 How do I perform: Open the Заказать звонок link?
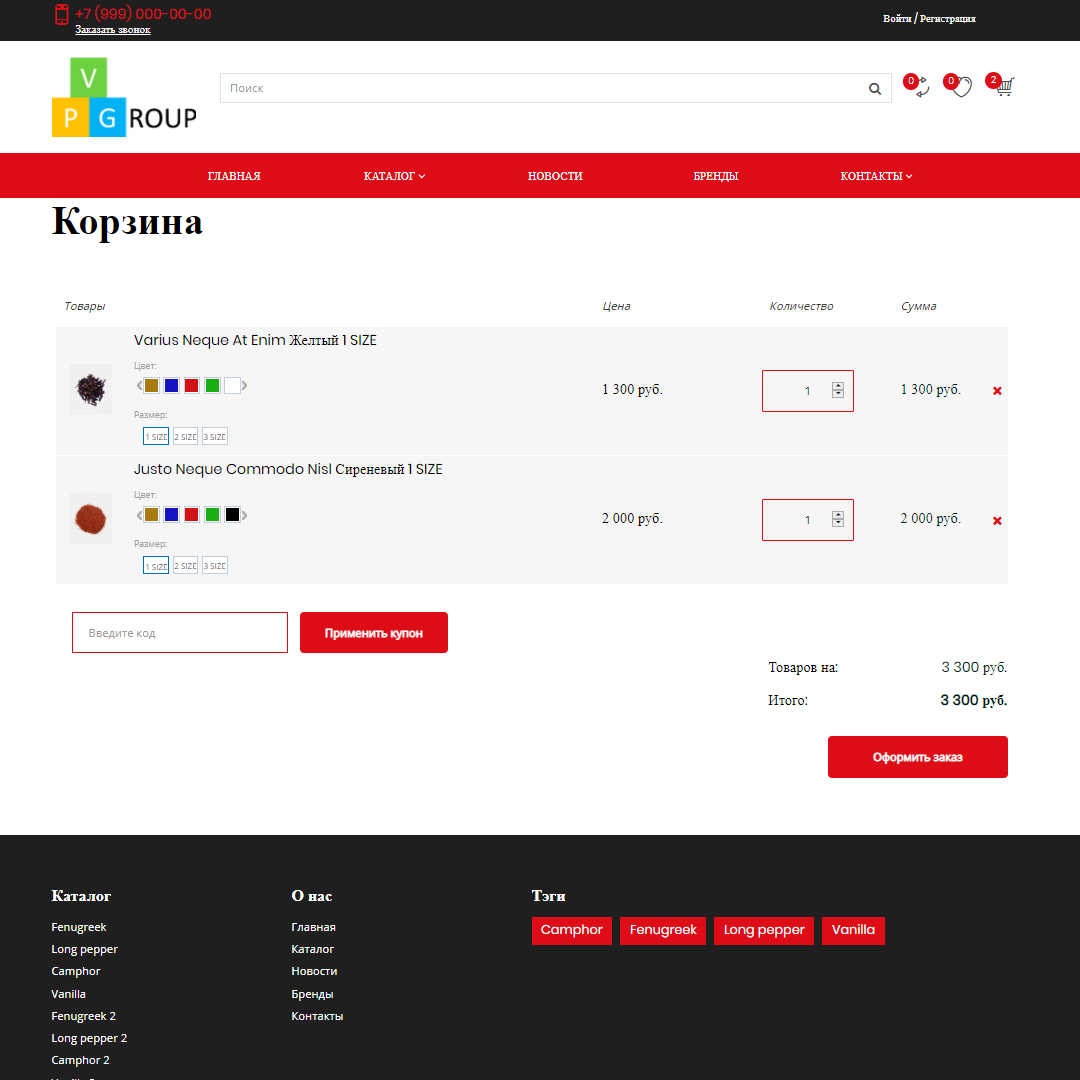click(112, 30)
